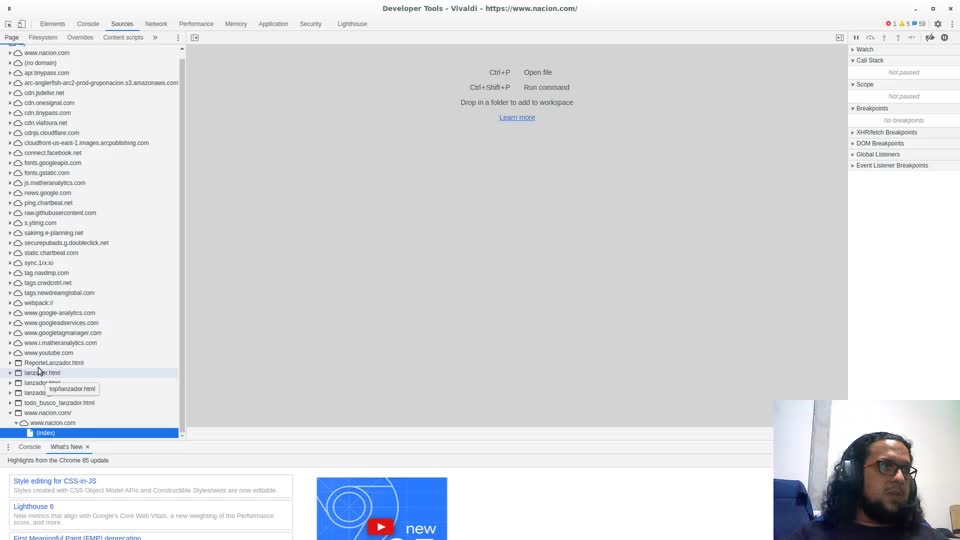This screenshot has width=960, height=540.
Task: Pause script execution
Action: 856,37
